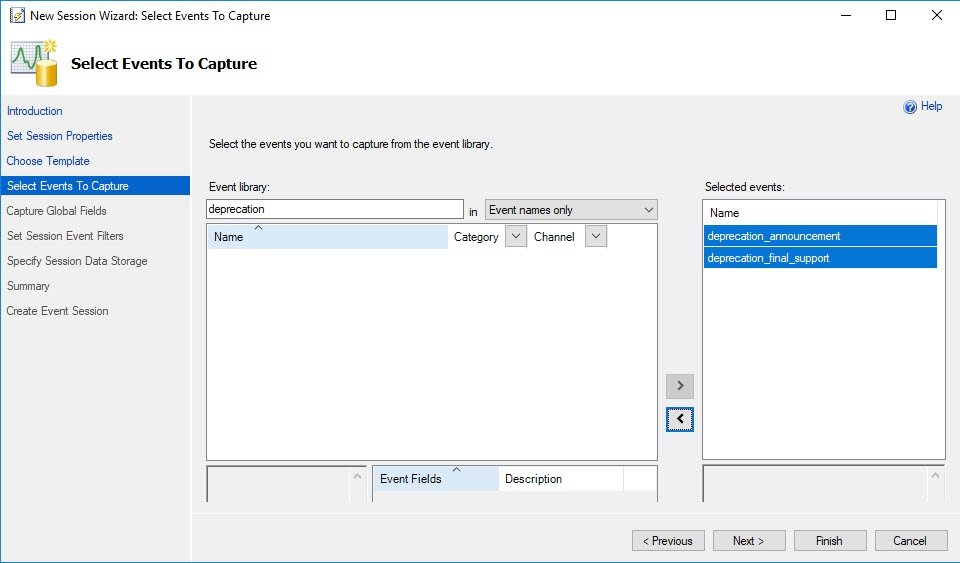
Task: Go to Set Session Properties step
Action: tap(60, 136)
